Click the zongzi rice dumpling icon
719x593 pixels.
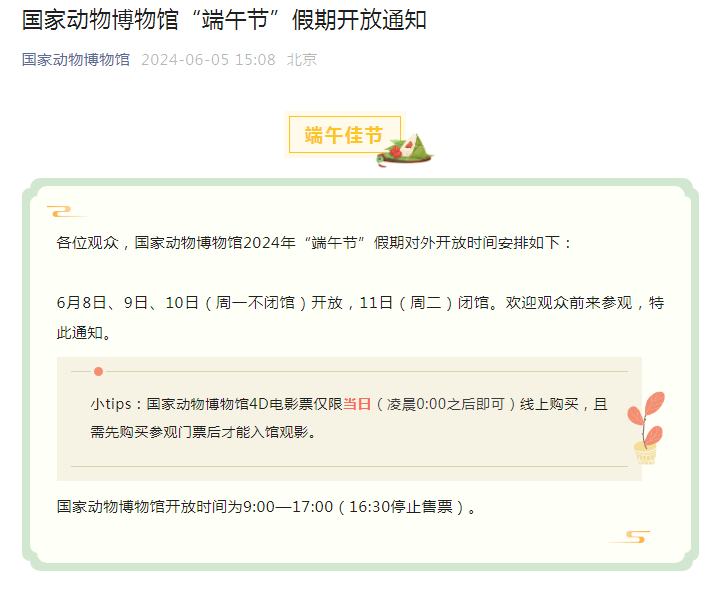click(x=405, y=150)
